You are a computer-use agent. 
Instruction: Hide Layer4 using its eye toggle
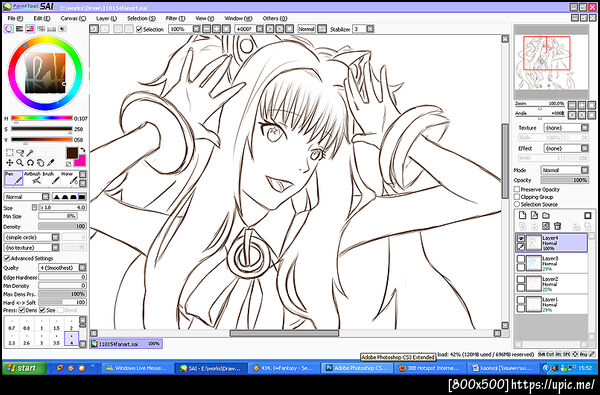pyautogui.click(x=521, y=238)
